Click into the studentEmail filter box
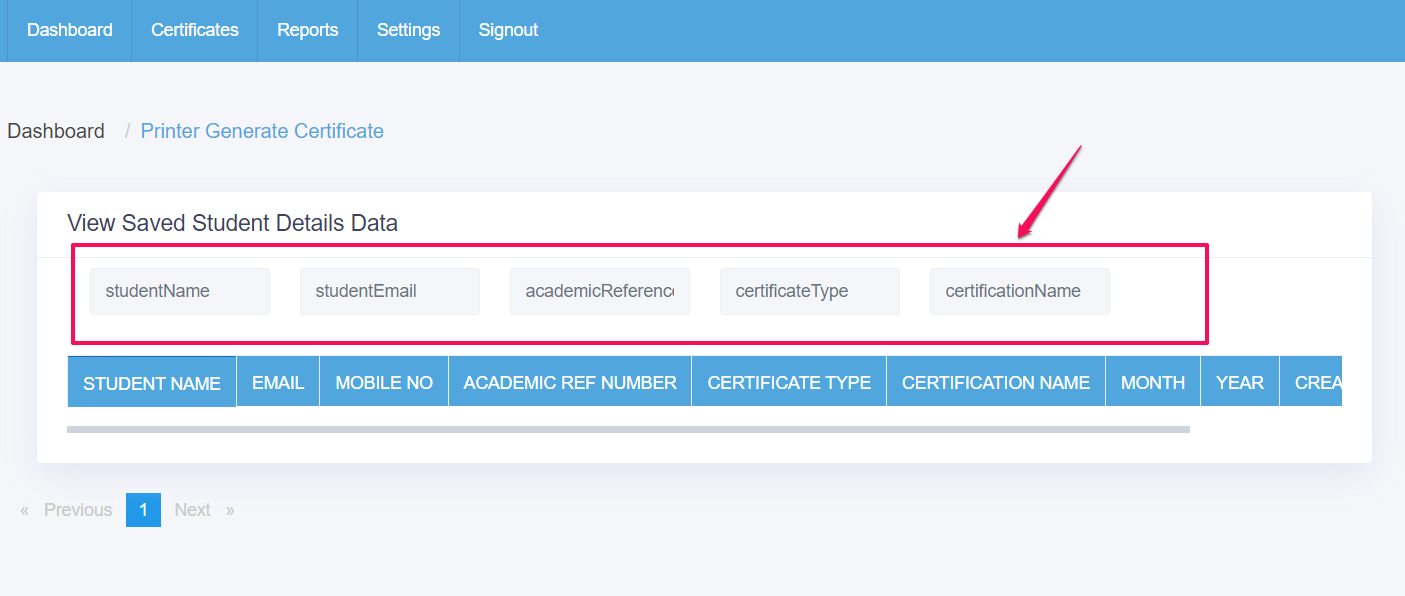The width and height of the screenshot is (1405, 596). pyautogui.click(x=390, y=291)
